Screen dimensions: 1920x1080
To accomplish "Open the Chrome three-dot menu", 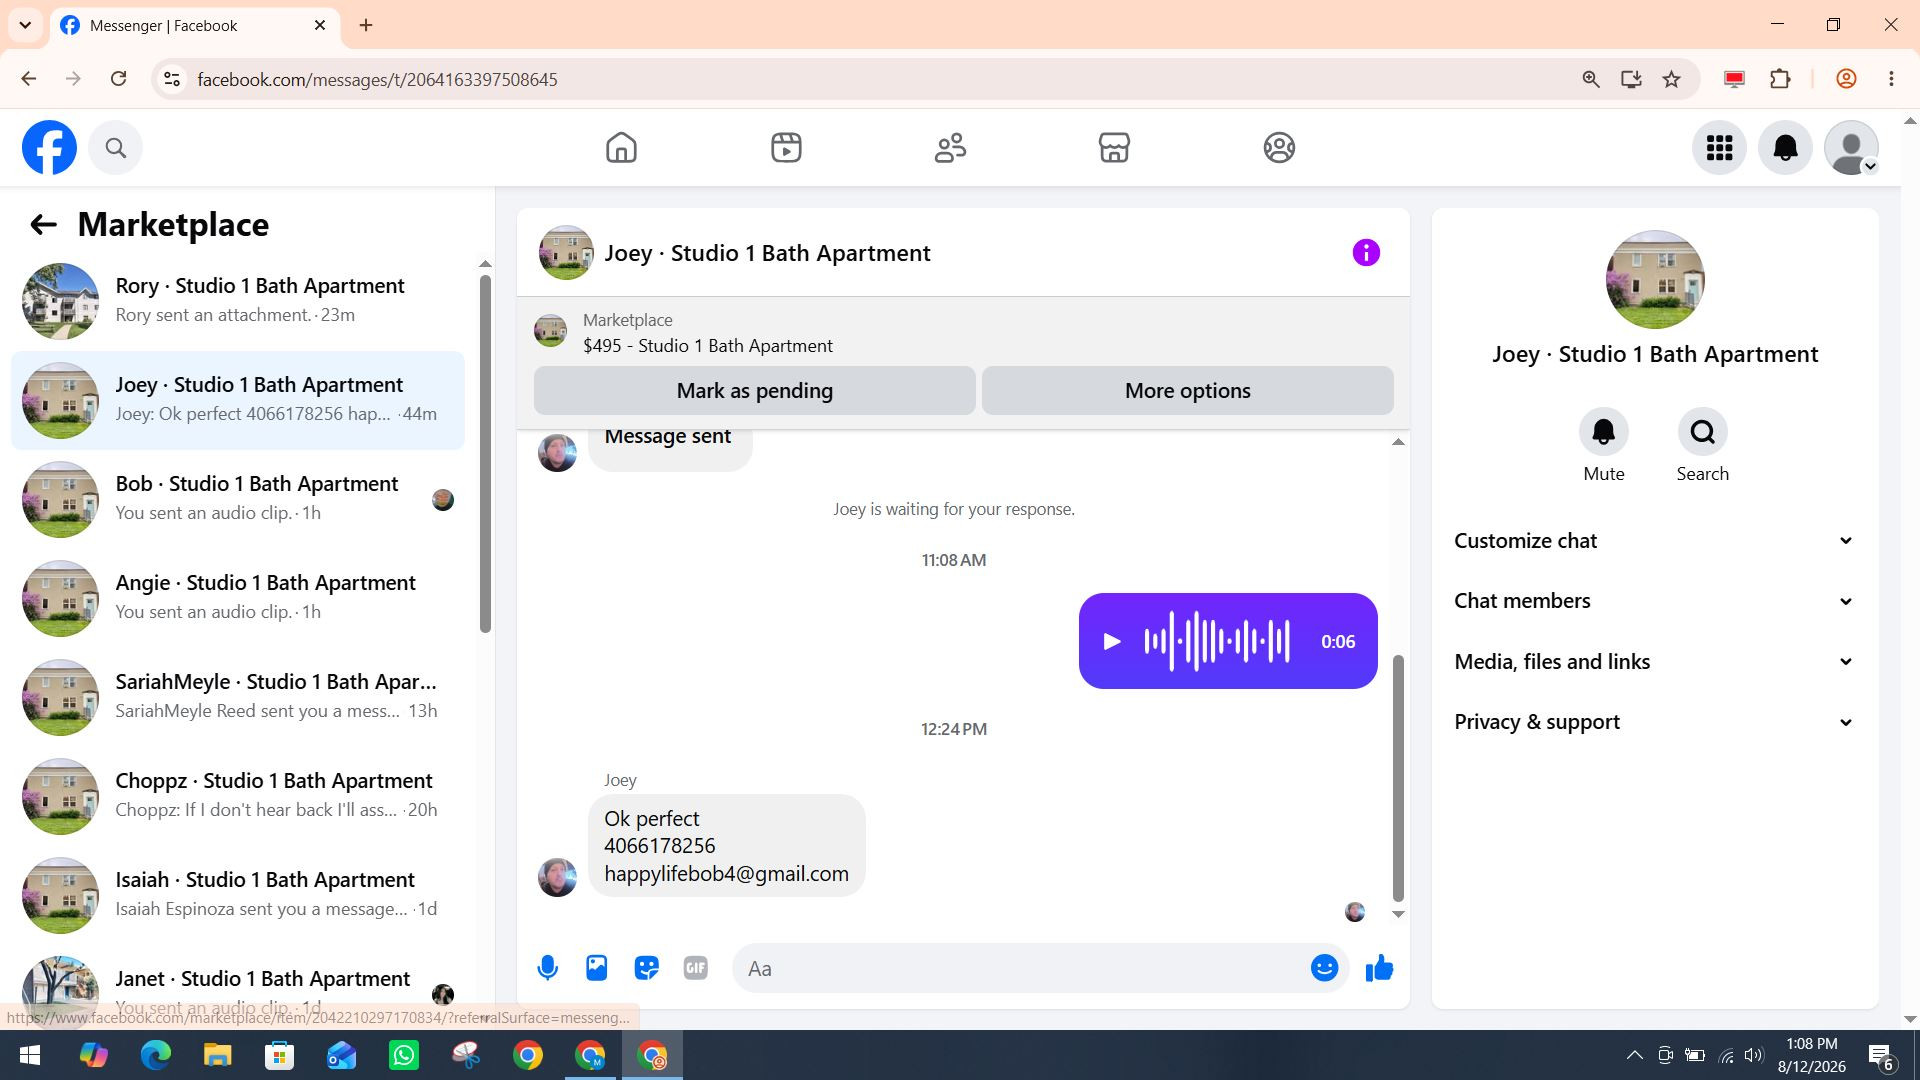I will [x=1890, y=79].
